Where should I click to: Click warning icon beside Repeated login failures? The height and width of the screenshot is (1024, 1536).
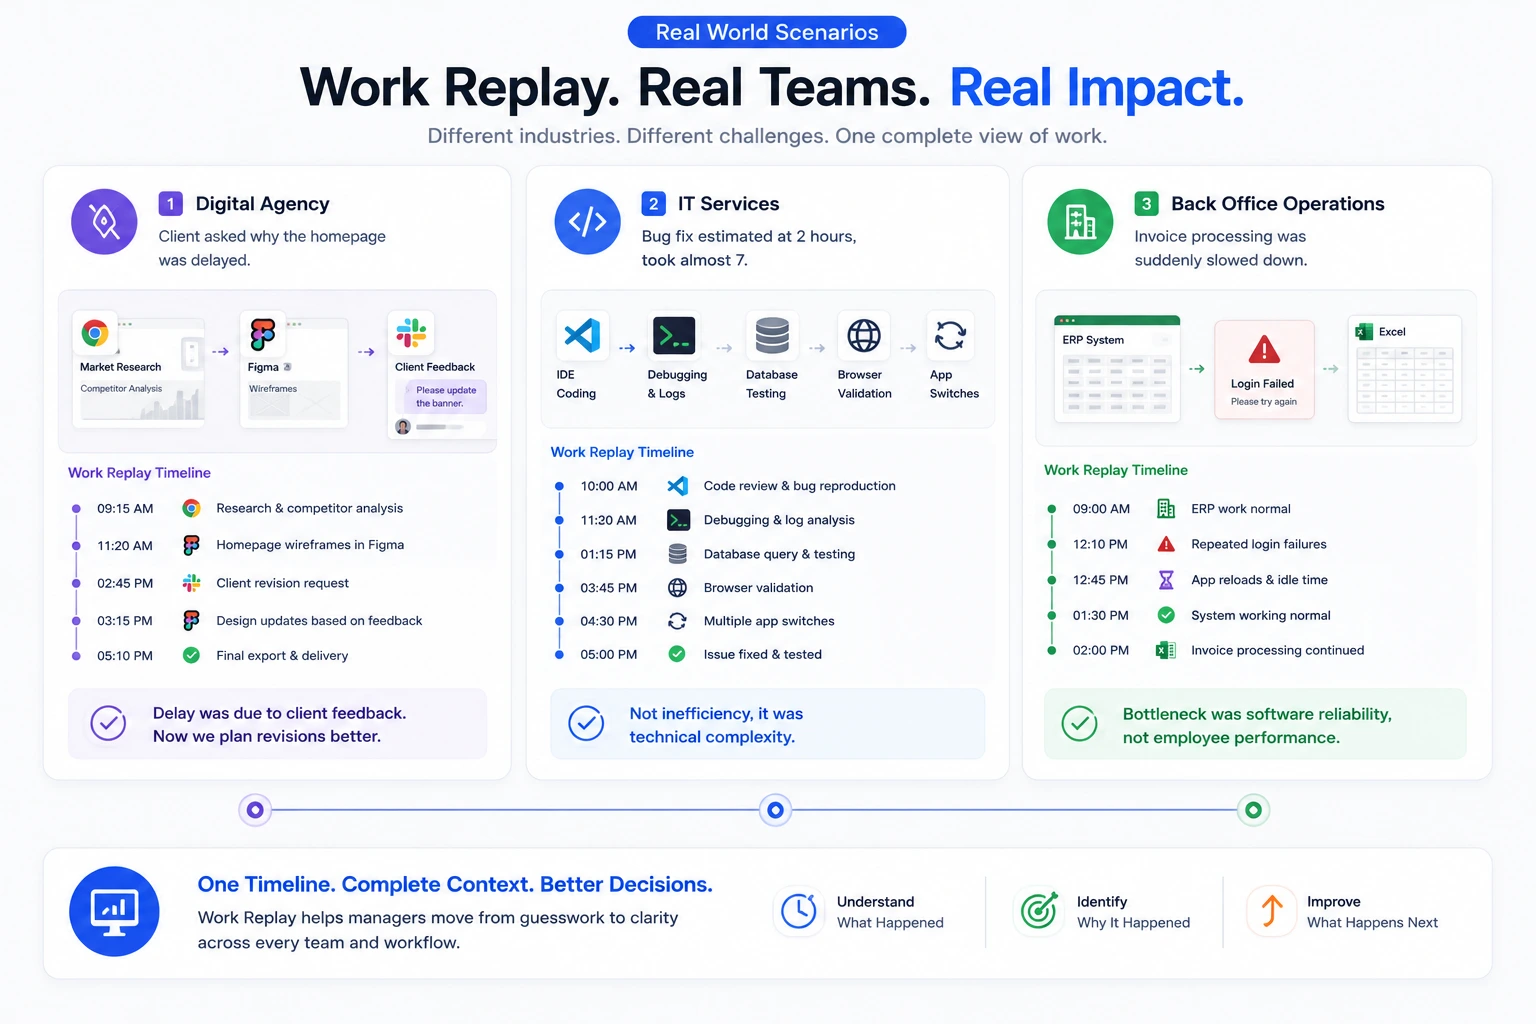click(1166, 544)
